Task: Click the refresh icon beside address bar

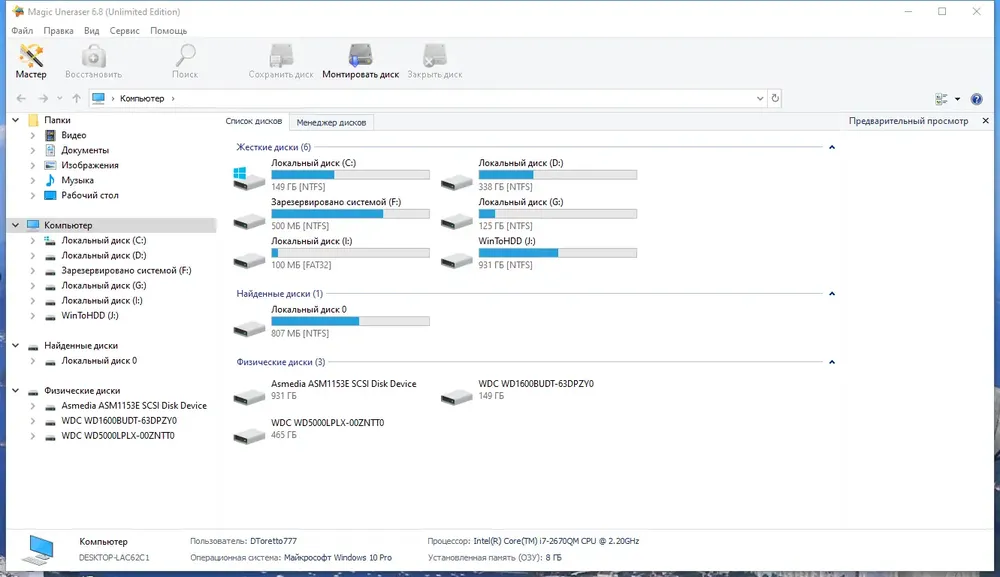Action: 775,98
